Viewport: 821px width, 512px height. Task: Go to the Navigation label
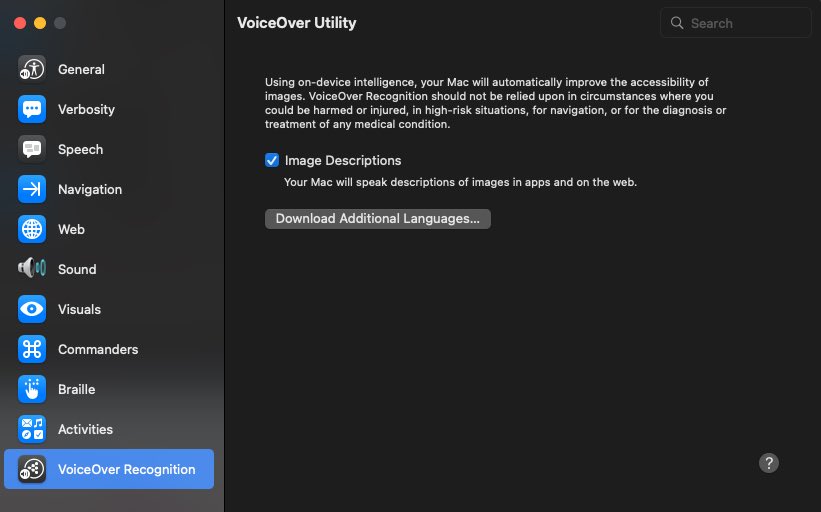click(x=90, y=189)
